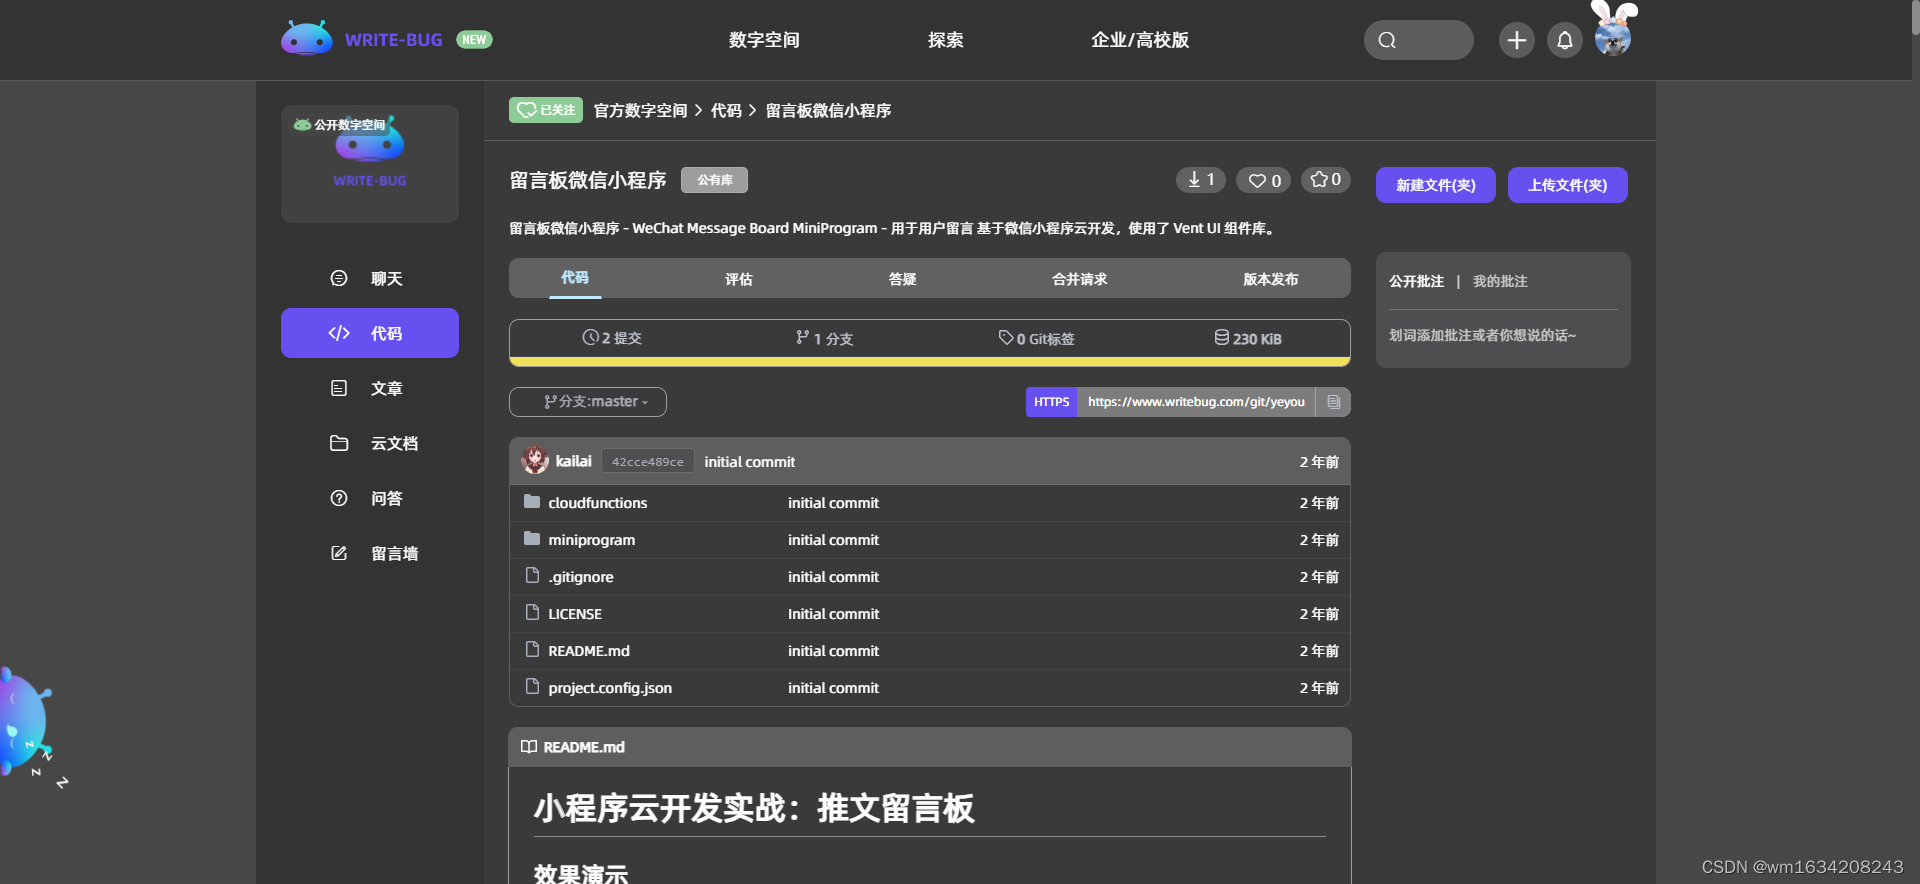Open the cloudfunctions folder

click(x=597, y=503)
